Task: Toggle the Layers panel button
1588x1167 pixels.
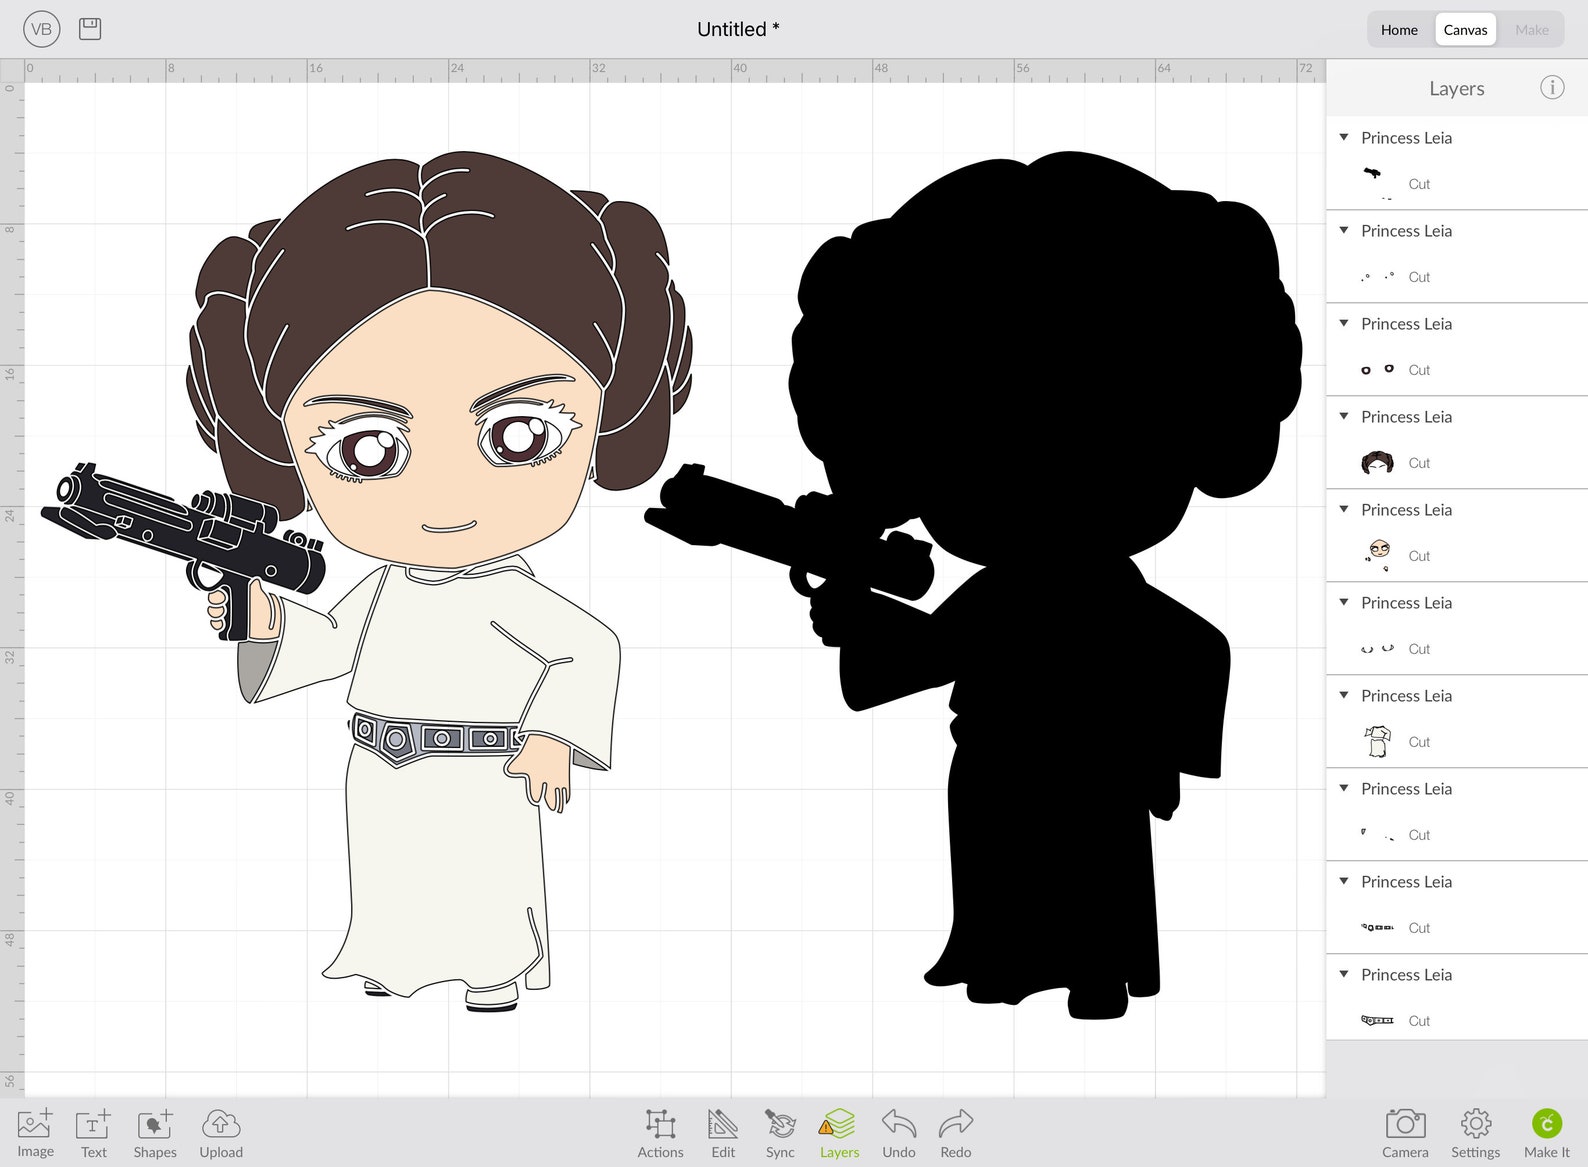Action: [839, 1133]
